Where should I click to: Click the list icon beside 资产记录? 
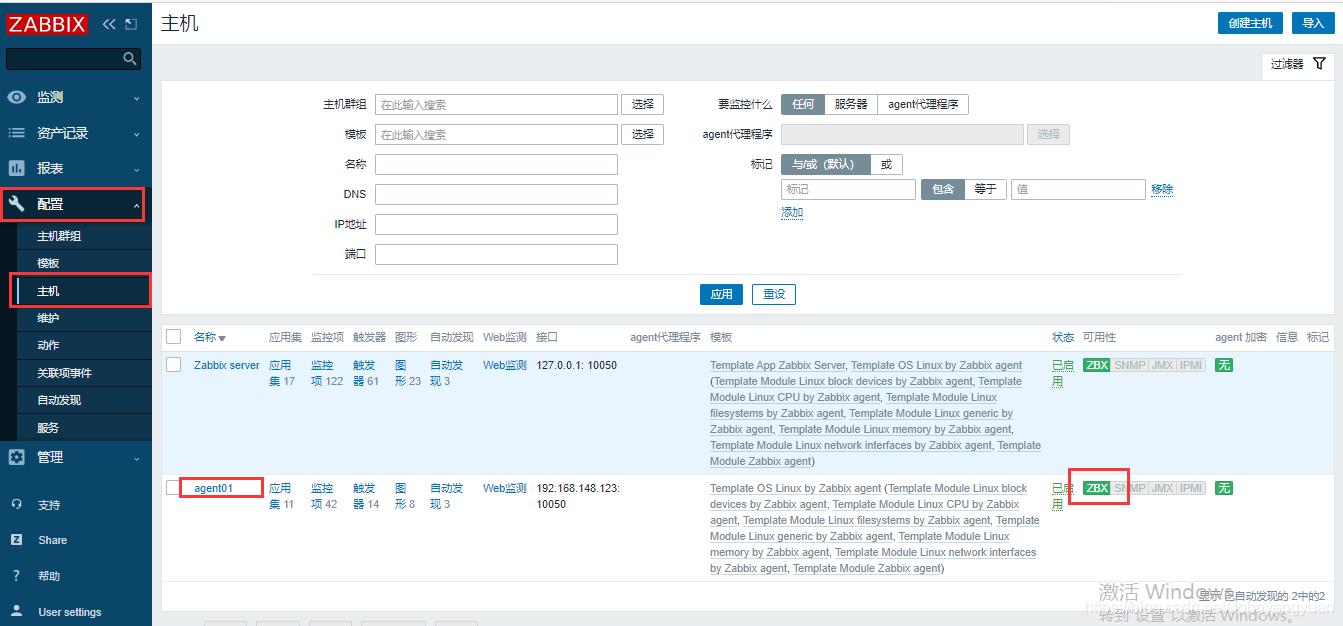tap(16, 133)
